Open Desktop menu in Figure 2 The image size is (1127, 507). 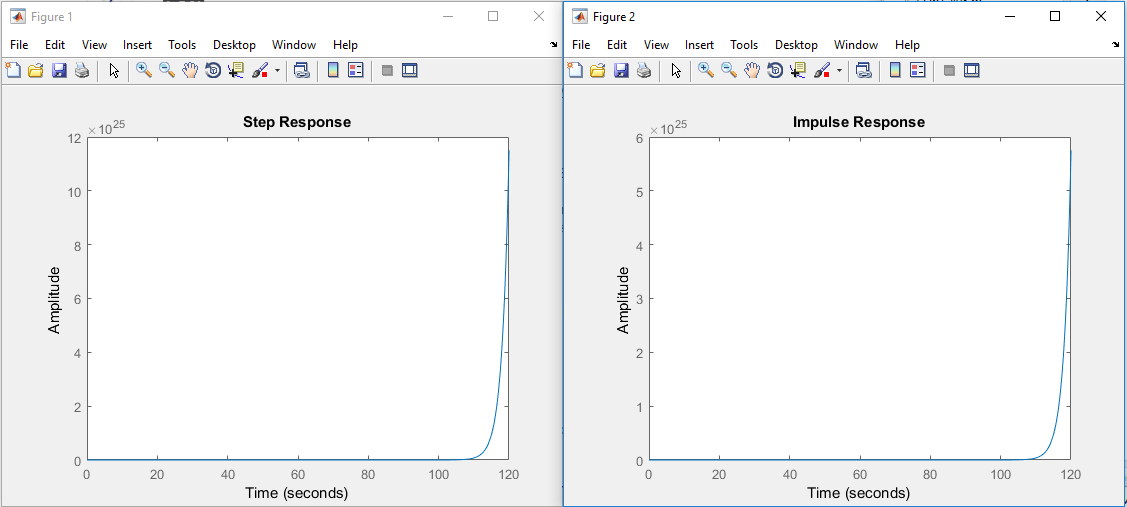(796, 45)
